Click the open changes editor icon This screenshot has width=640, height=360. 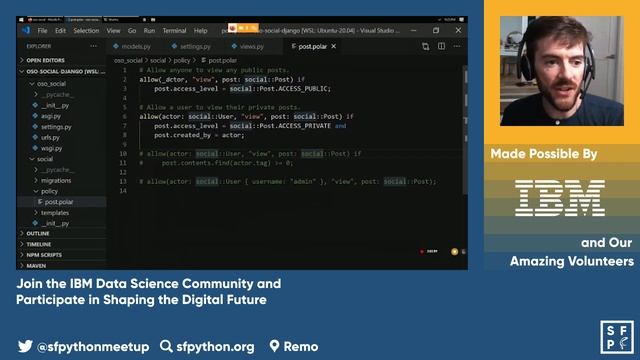425,47
